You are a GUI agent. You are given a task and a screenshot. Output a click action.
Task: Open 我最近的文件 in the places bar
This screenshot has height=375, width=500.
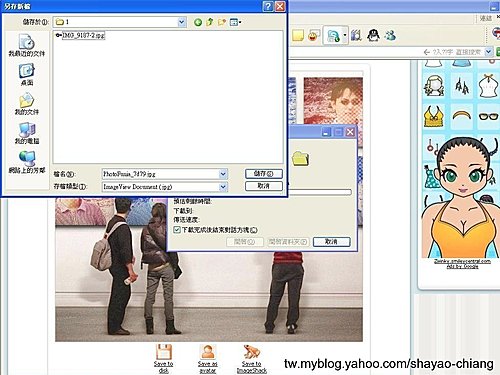(x=27, y=45)
